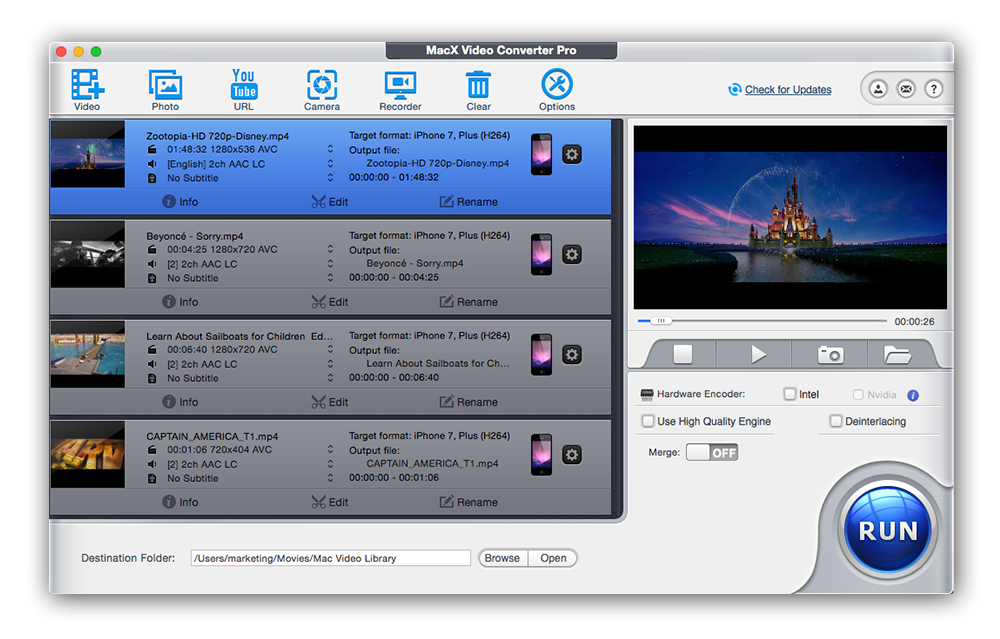Show Info for Beyoncé - Sorry.mp4
This screenshot has width=1000, height=639.
pyautogui.click(x=180, y=302)
